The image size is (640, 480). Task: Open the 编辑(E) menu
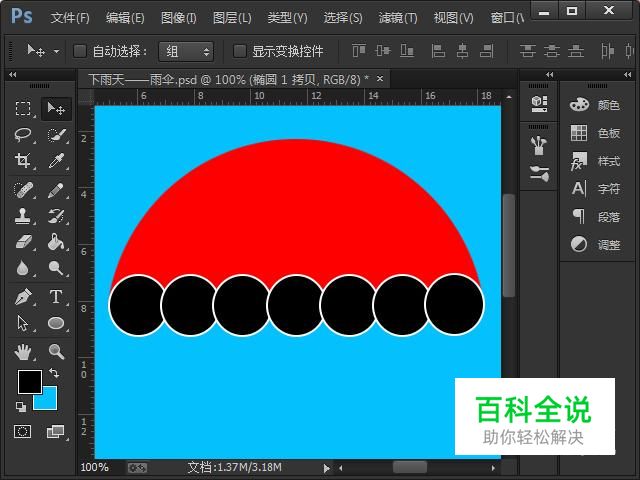point(125,18)
